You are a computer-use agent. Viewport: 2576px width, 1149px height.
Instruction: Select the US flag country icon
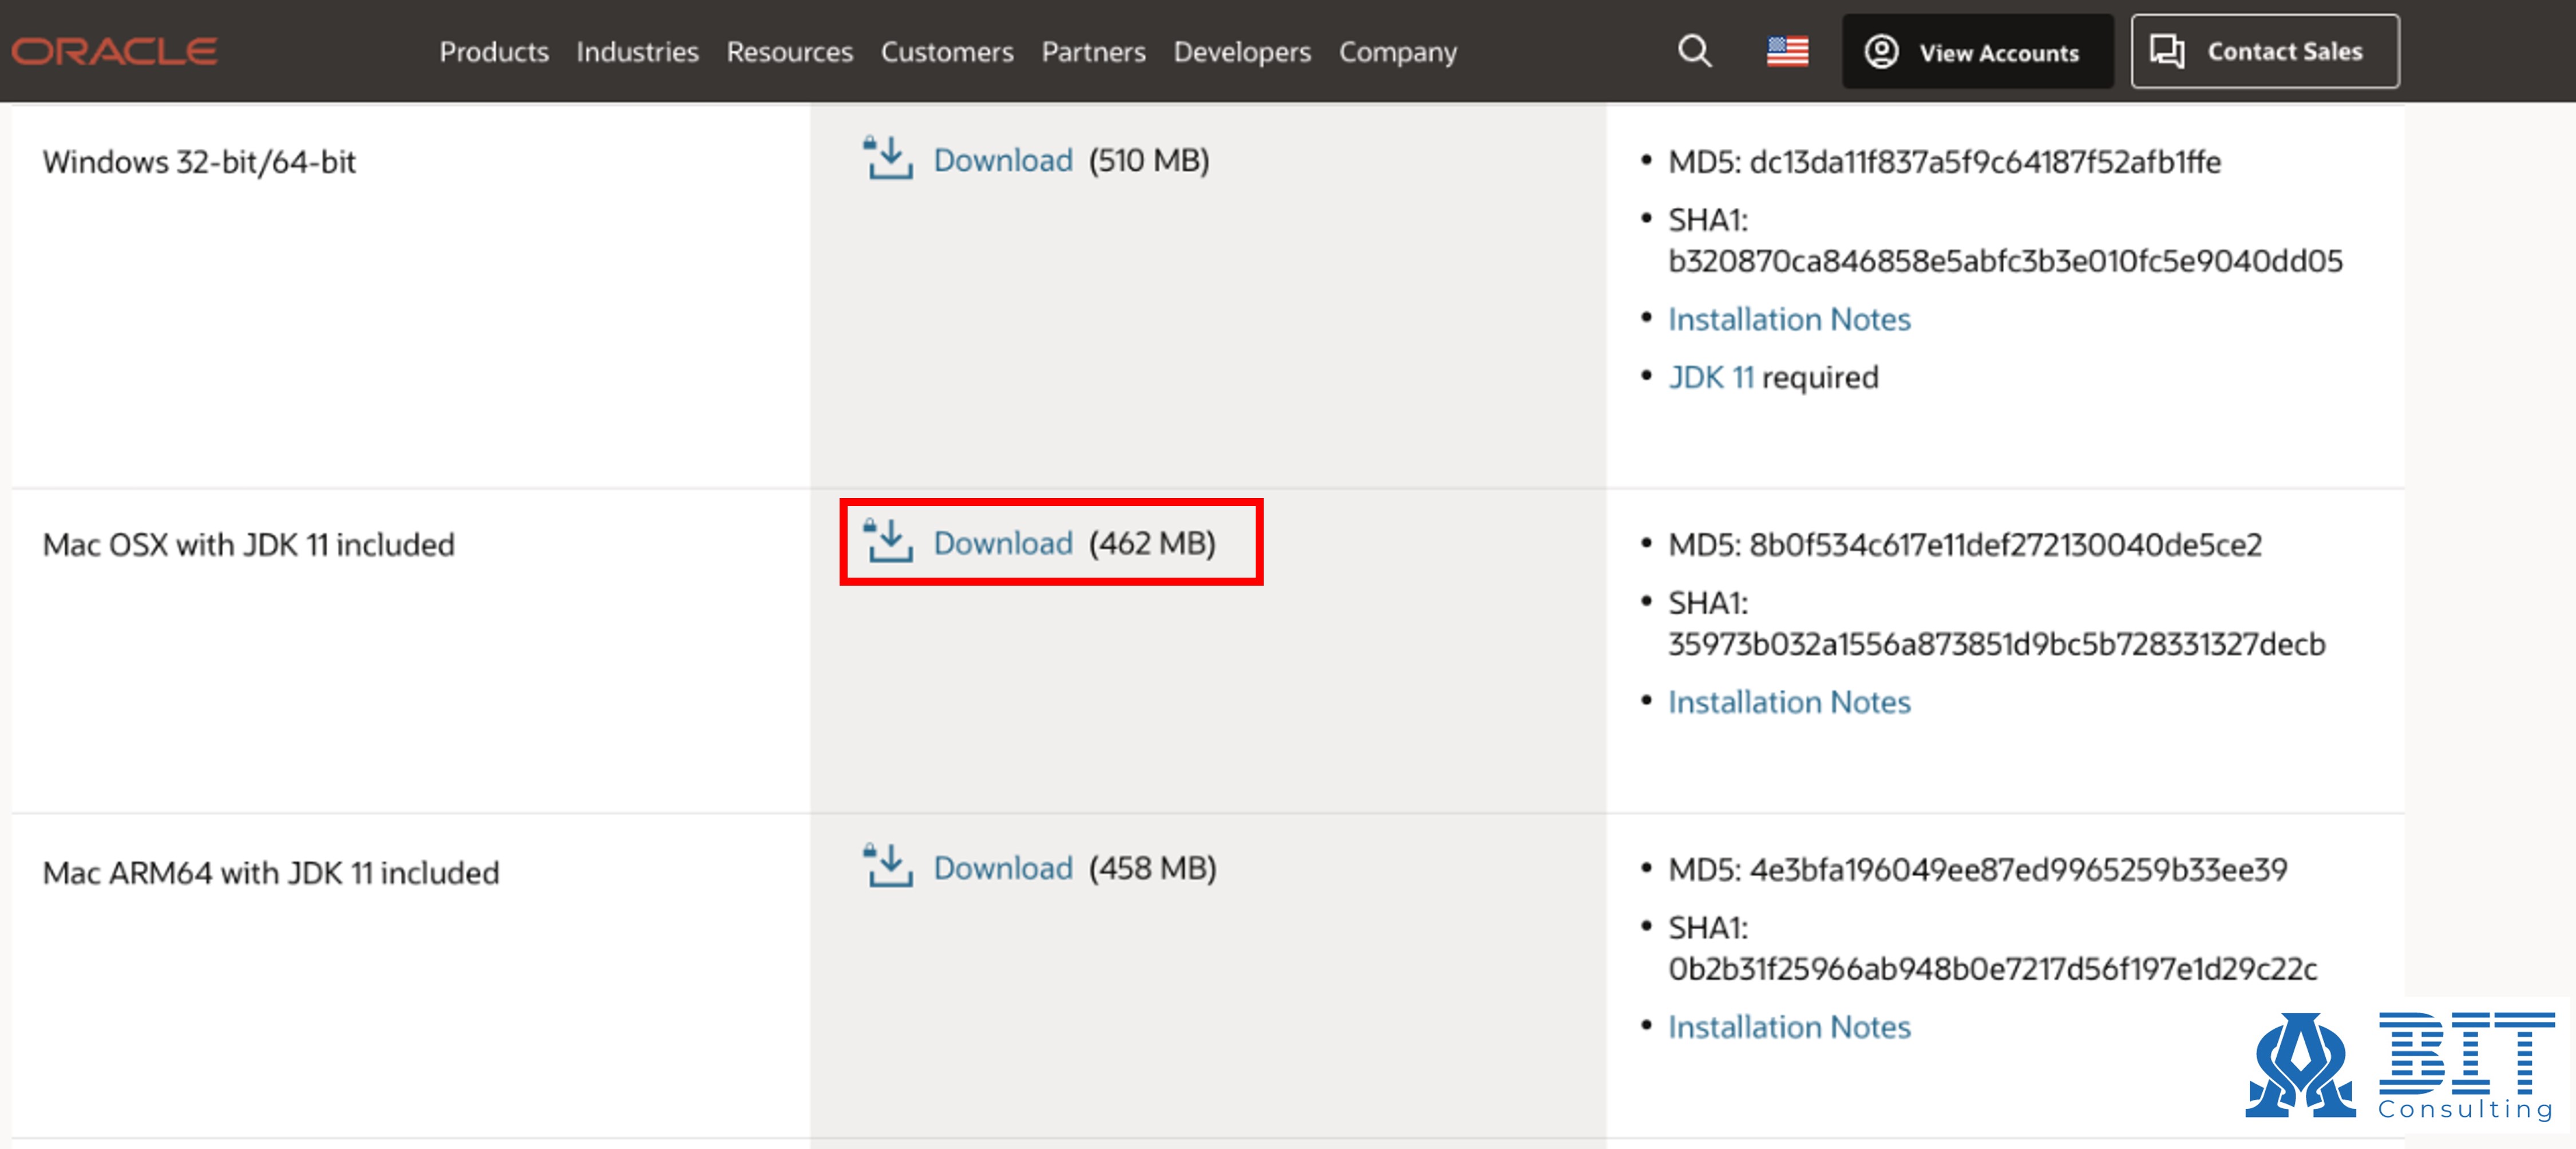pyautogui.click(x=1787, y=51)
